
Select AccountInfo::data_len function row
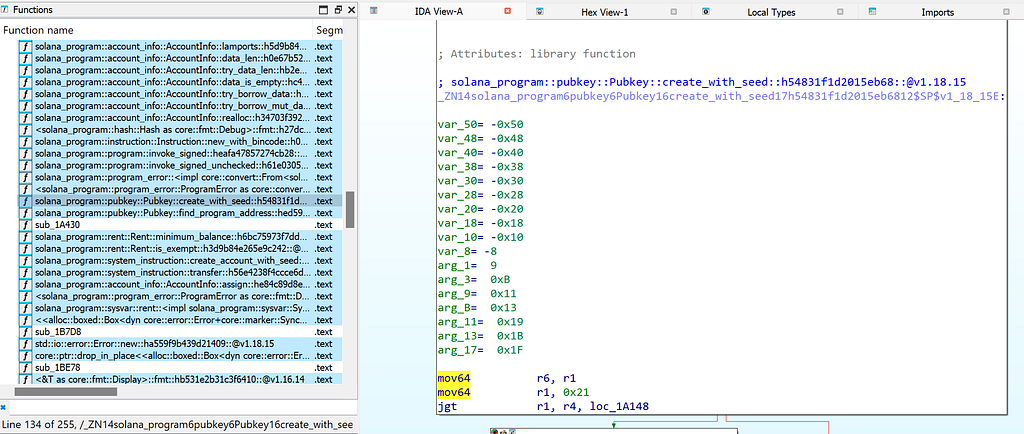[180, 58]
